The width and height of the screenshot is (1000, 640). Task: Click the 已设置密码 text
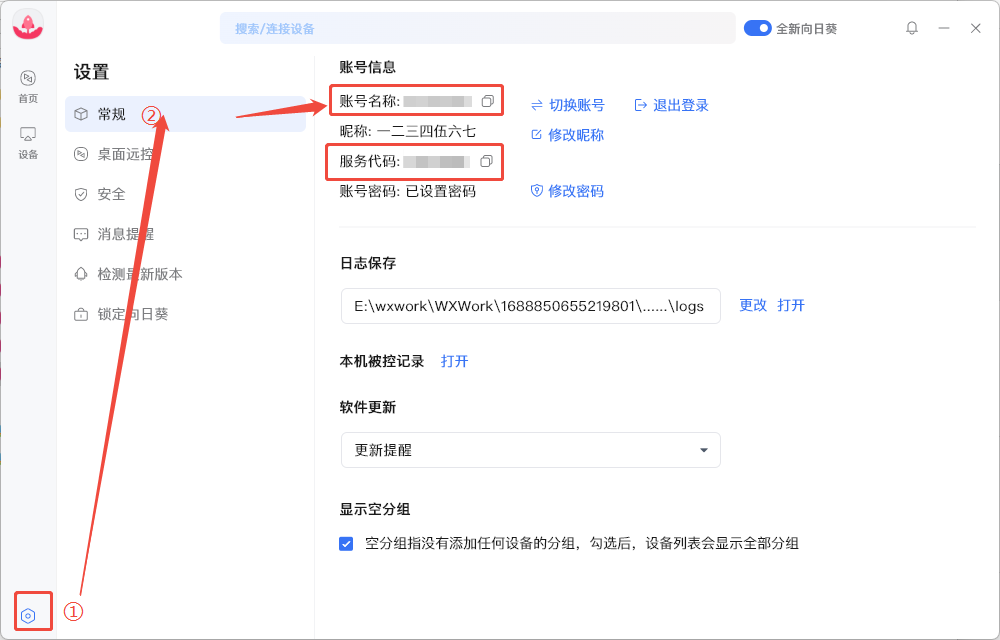click(441, 191)
